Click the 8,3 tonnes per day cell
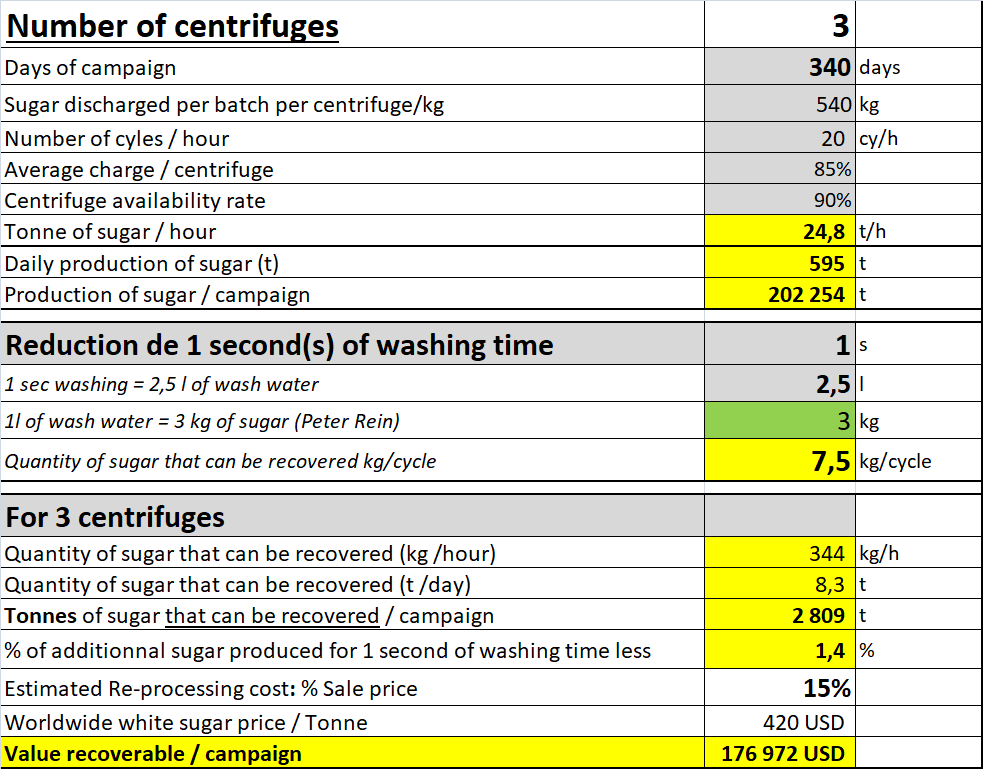Image resolution: width=983 pixels, height=769 pixels. (780, 585)
